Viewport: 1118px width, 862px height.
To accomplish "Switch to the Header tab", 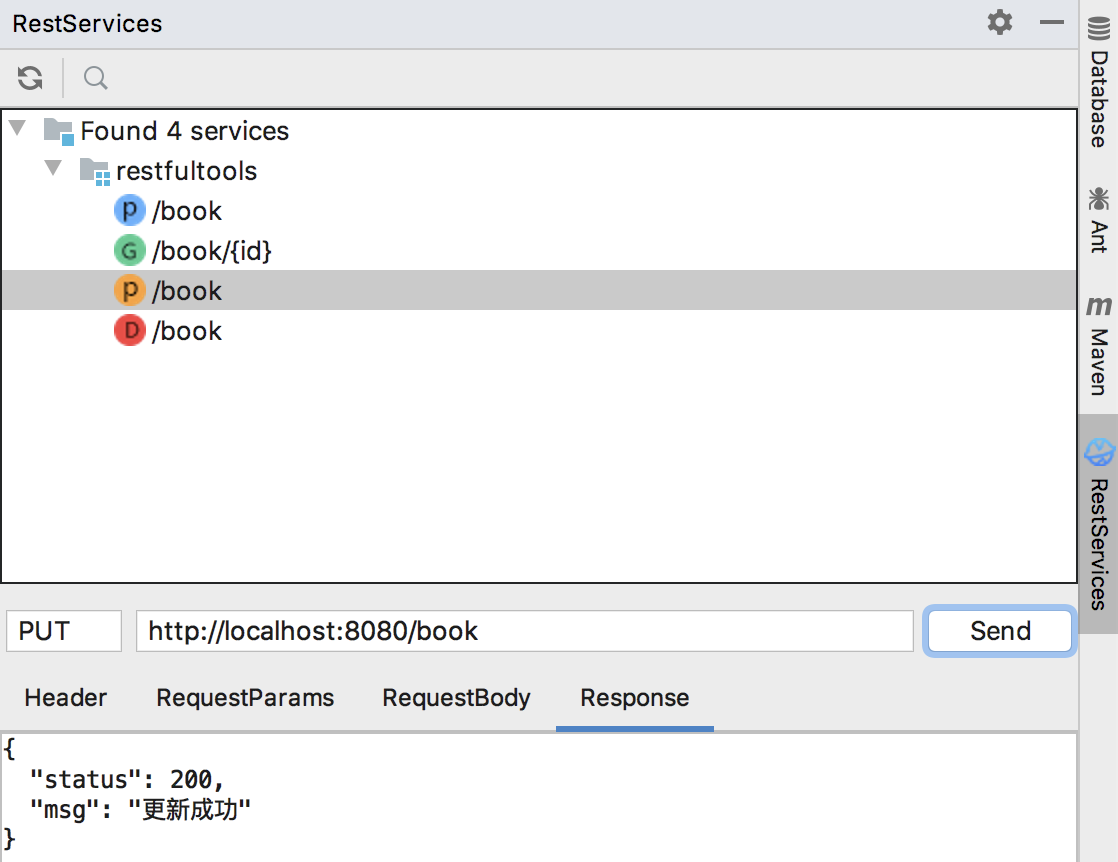I will pyautogui.click(x=65, y=698).
